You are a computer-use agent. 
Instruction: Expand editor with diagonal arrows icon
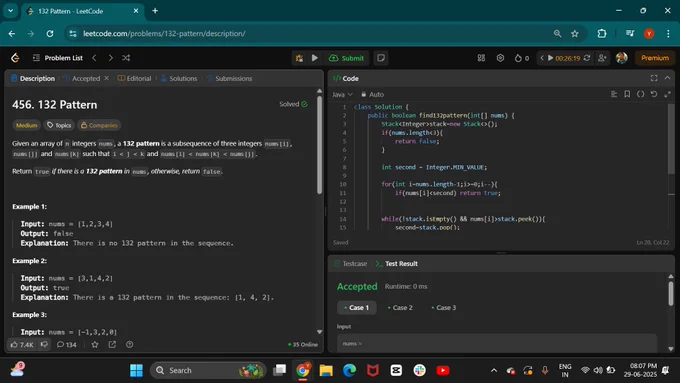coord(667,94)
